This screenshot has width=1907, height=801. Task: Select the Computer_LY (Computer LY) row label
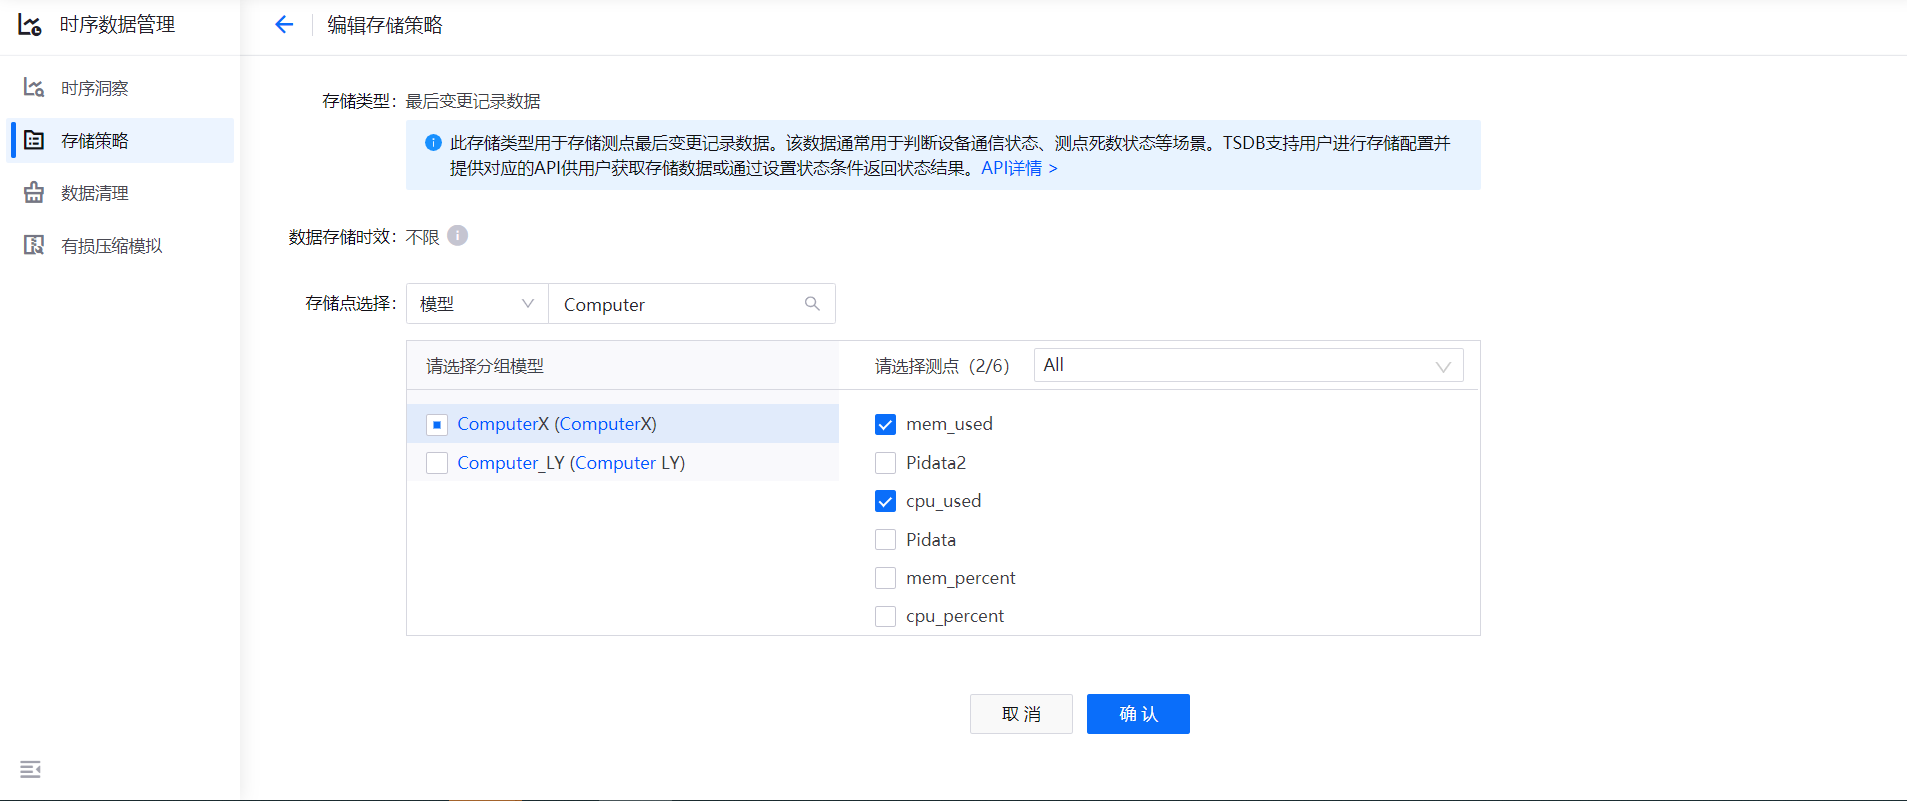(x=571, y=463)
